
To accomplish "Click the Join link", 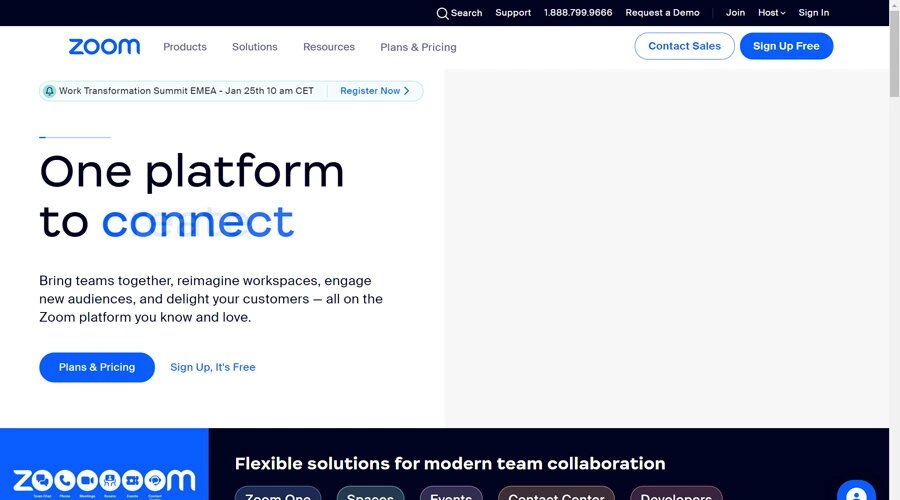I will (735, 13).
